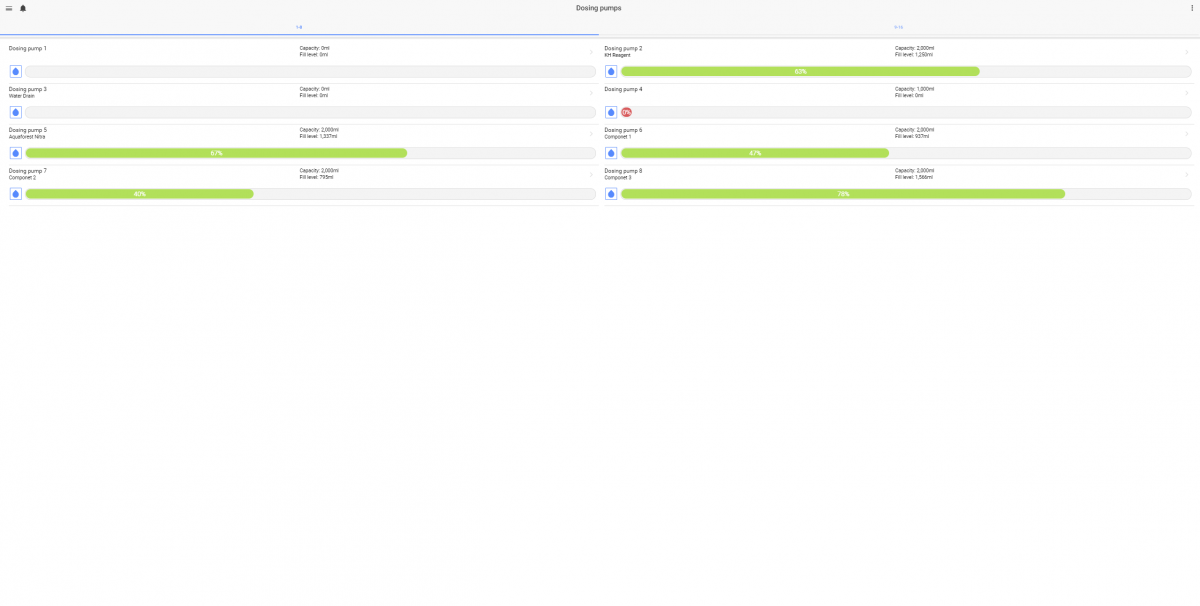Select the 'Dosing pump 7' title

pos(28,171)
